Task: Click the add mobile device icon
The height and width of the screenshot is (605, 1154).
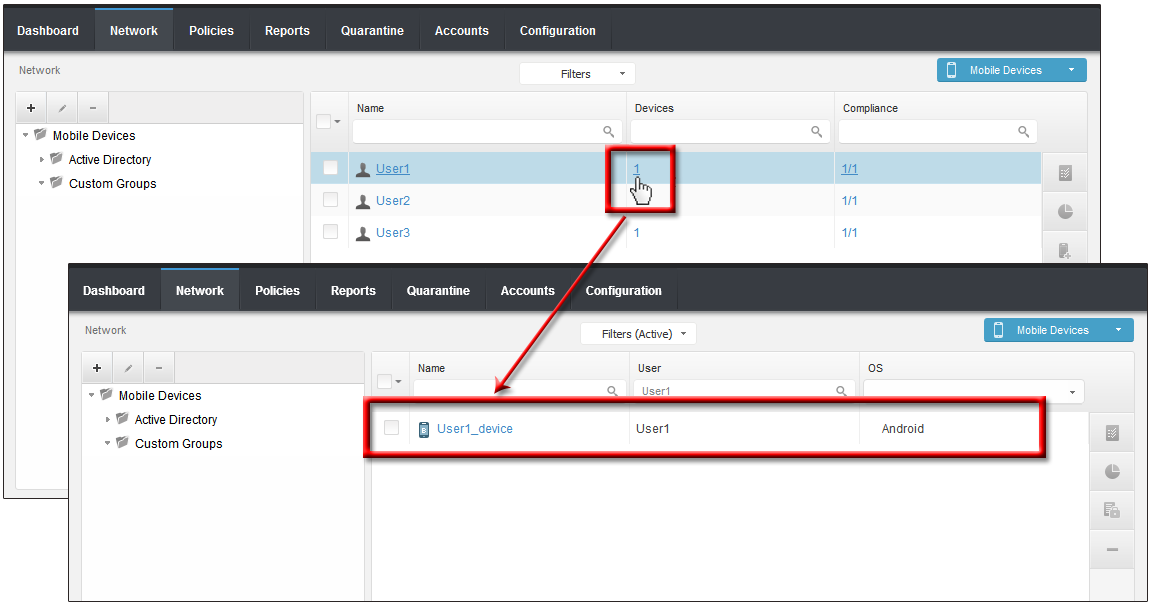Action: point(1064,250)
